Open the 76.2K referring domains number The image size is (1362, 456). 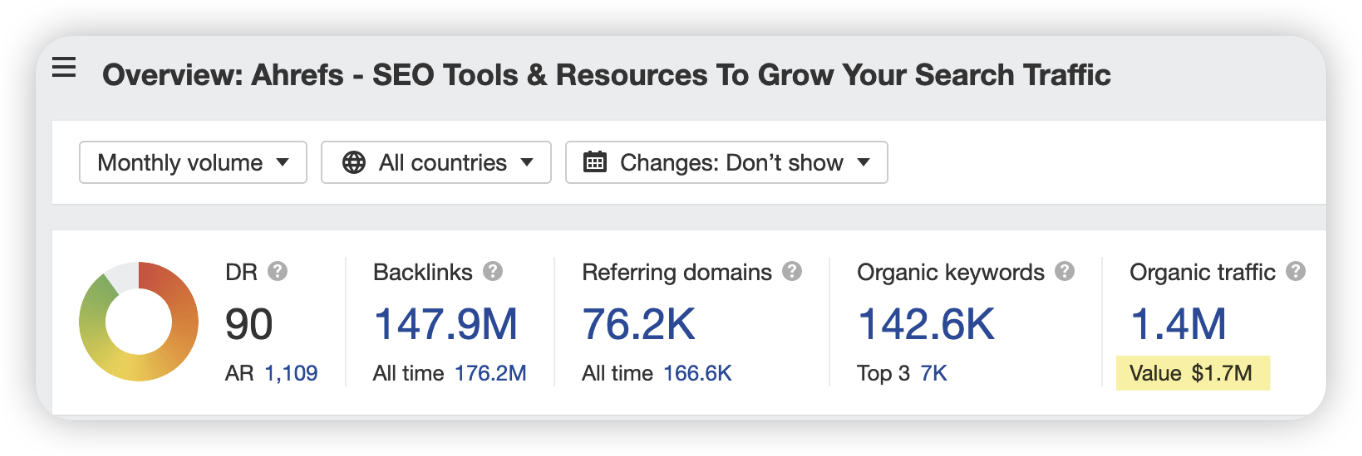pyautogui.click(x=638, y=325)
